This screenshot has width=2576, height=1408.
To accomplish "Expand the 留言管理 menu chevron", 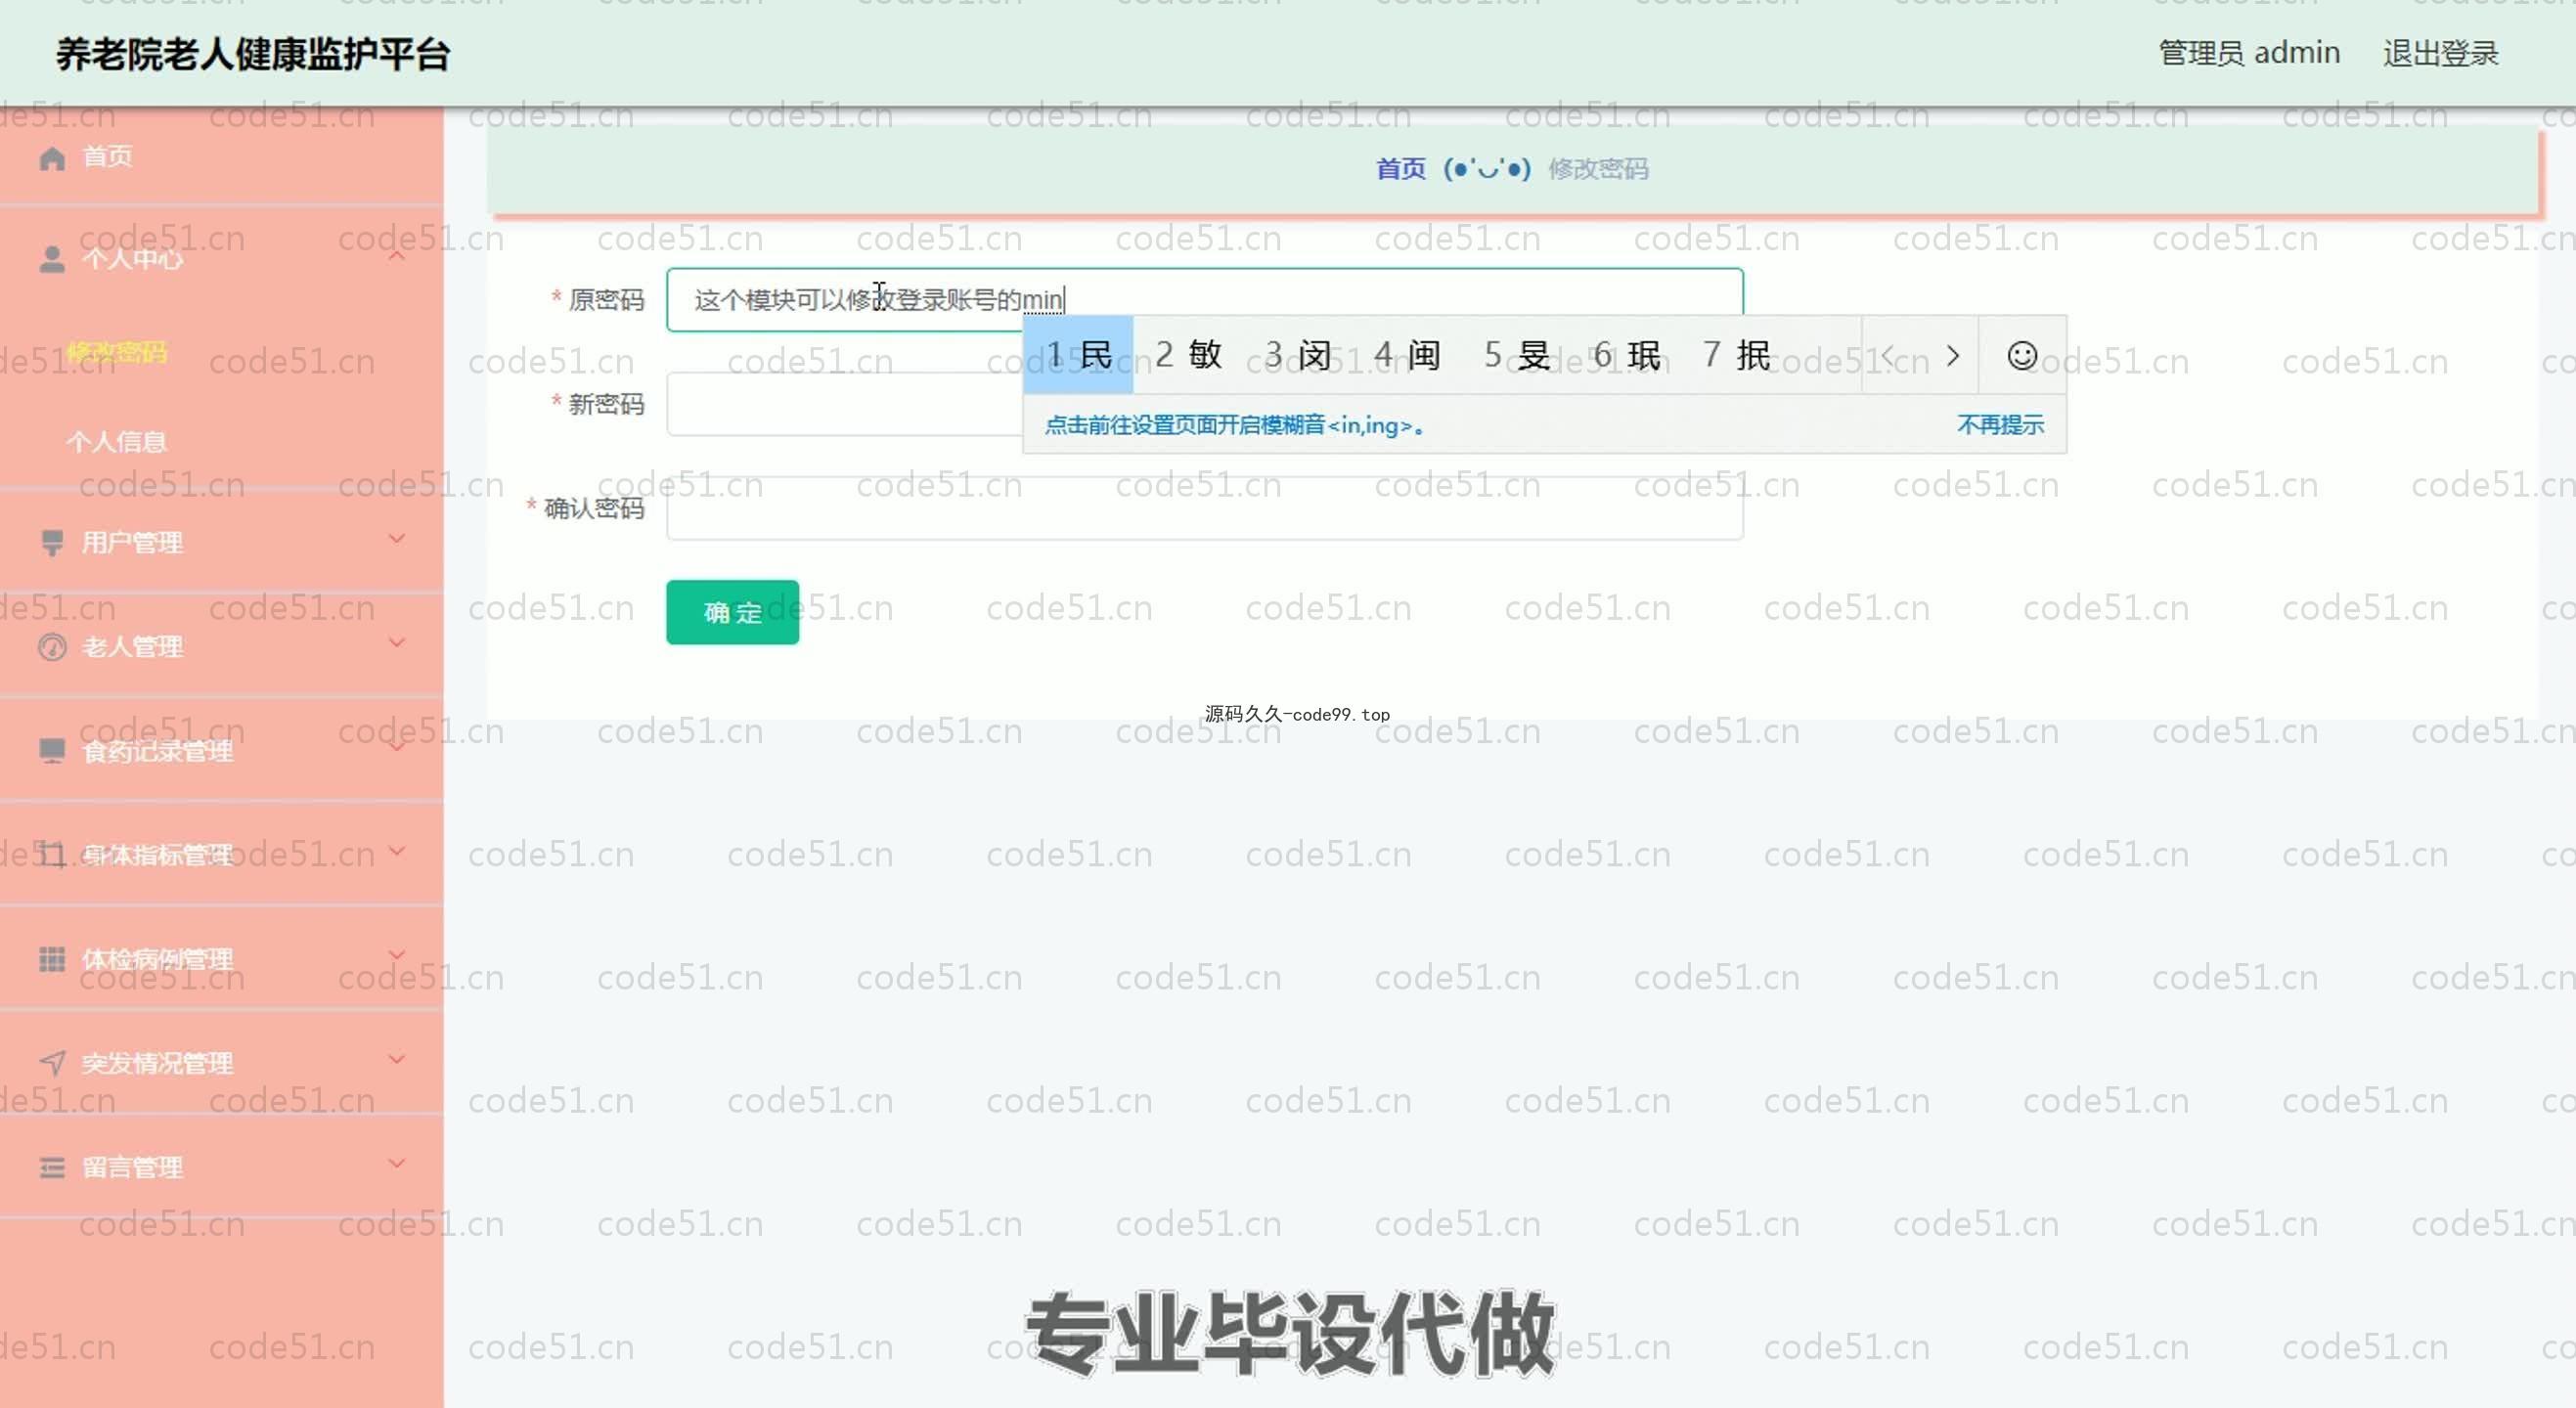I will click(x=397, y=1163).
